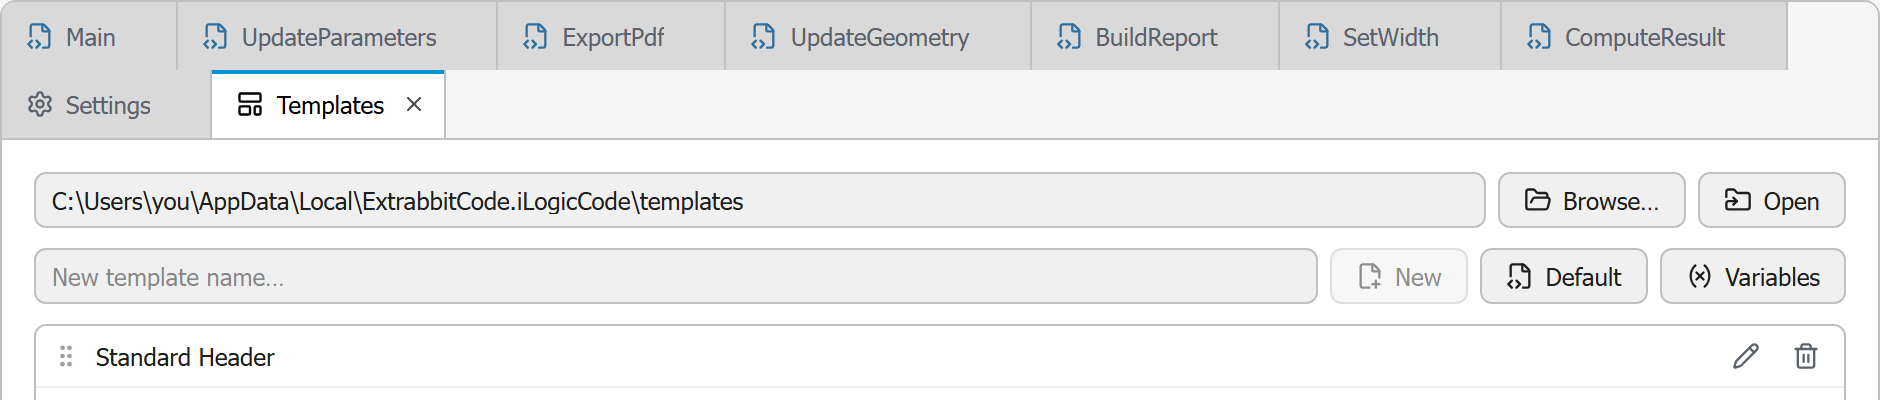
Task: Click the Templates tab layout icon
Action: (250, 104)
